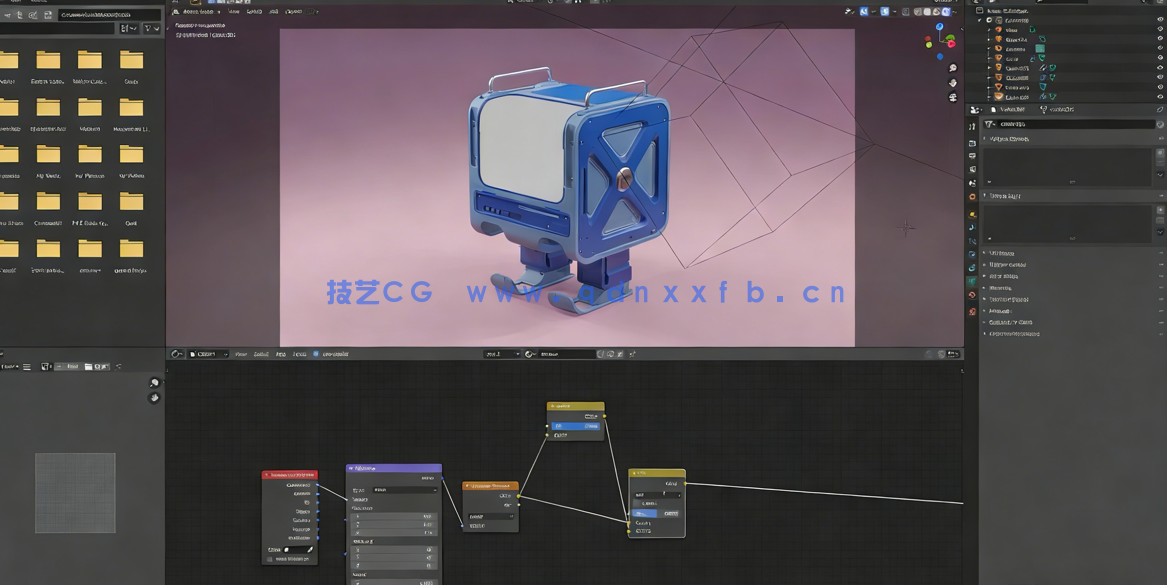Viewport: 1167px width, 585px height.
Task: Hide the Camera object with its eye toggle
Action: [x=1160, y=48]
